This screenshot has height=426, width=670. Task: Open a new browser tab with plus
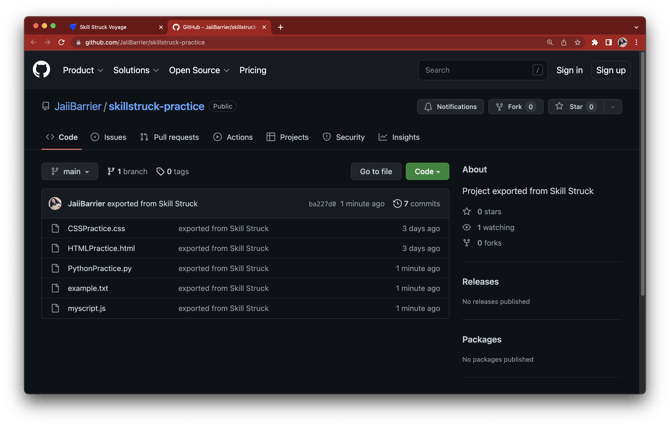tap(280, 27)
